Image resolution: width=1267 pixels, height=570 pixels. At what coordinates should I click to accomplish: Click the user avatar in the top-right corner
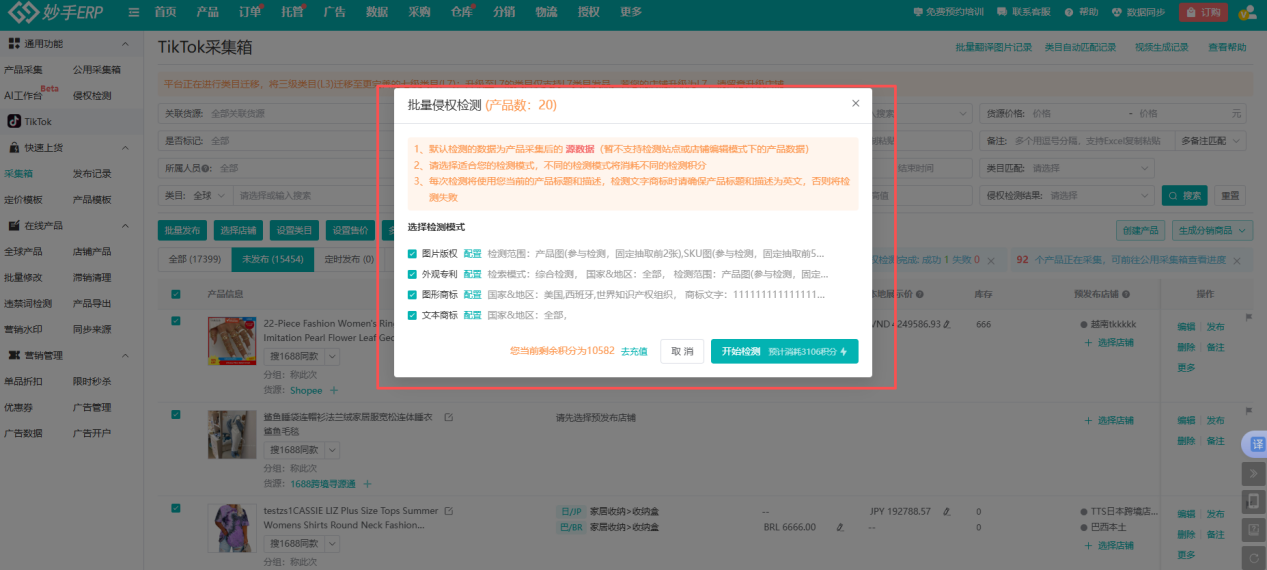click(1247, 12)
